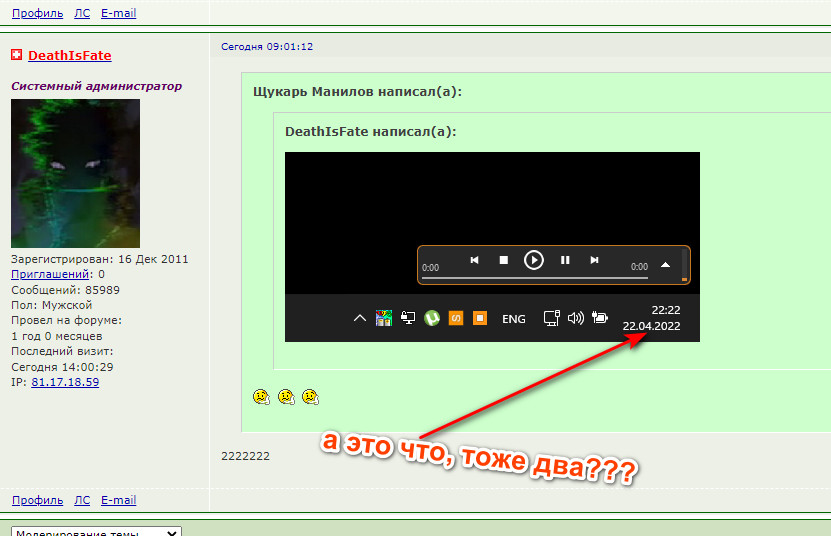Click the tray clock showing 22:22

(666, 310)
